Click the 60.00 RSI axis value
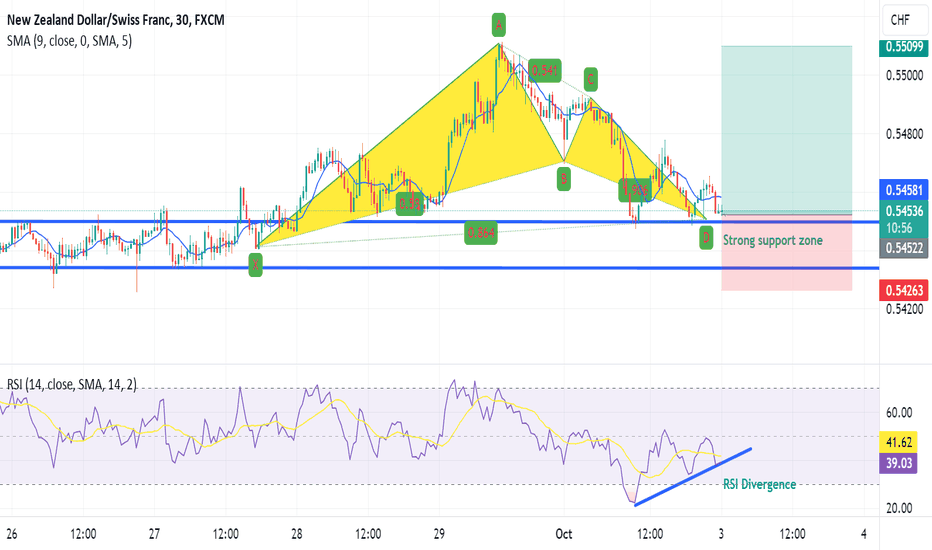932x550 pixels. [899, 413]
